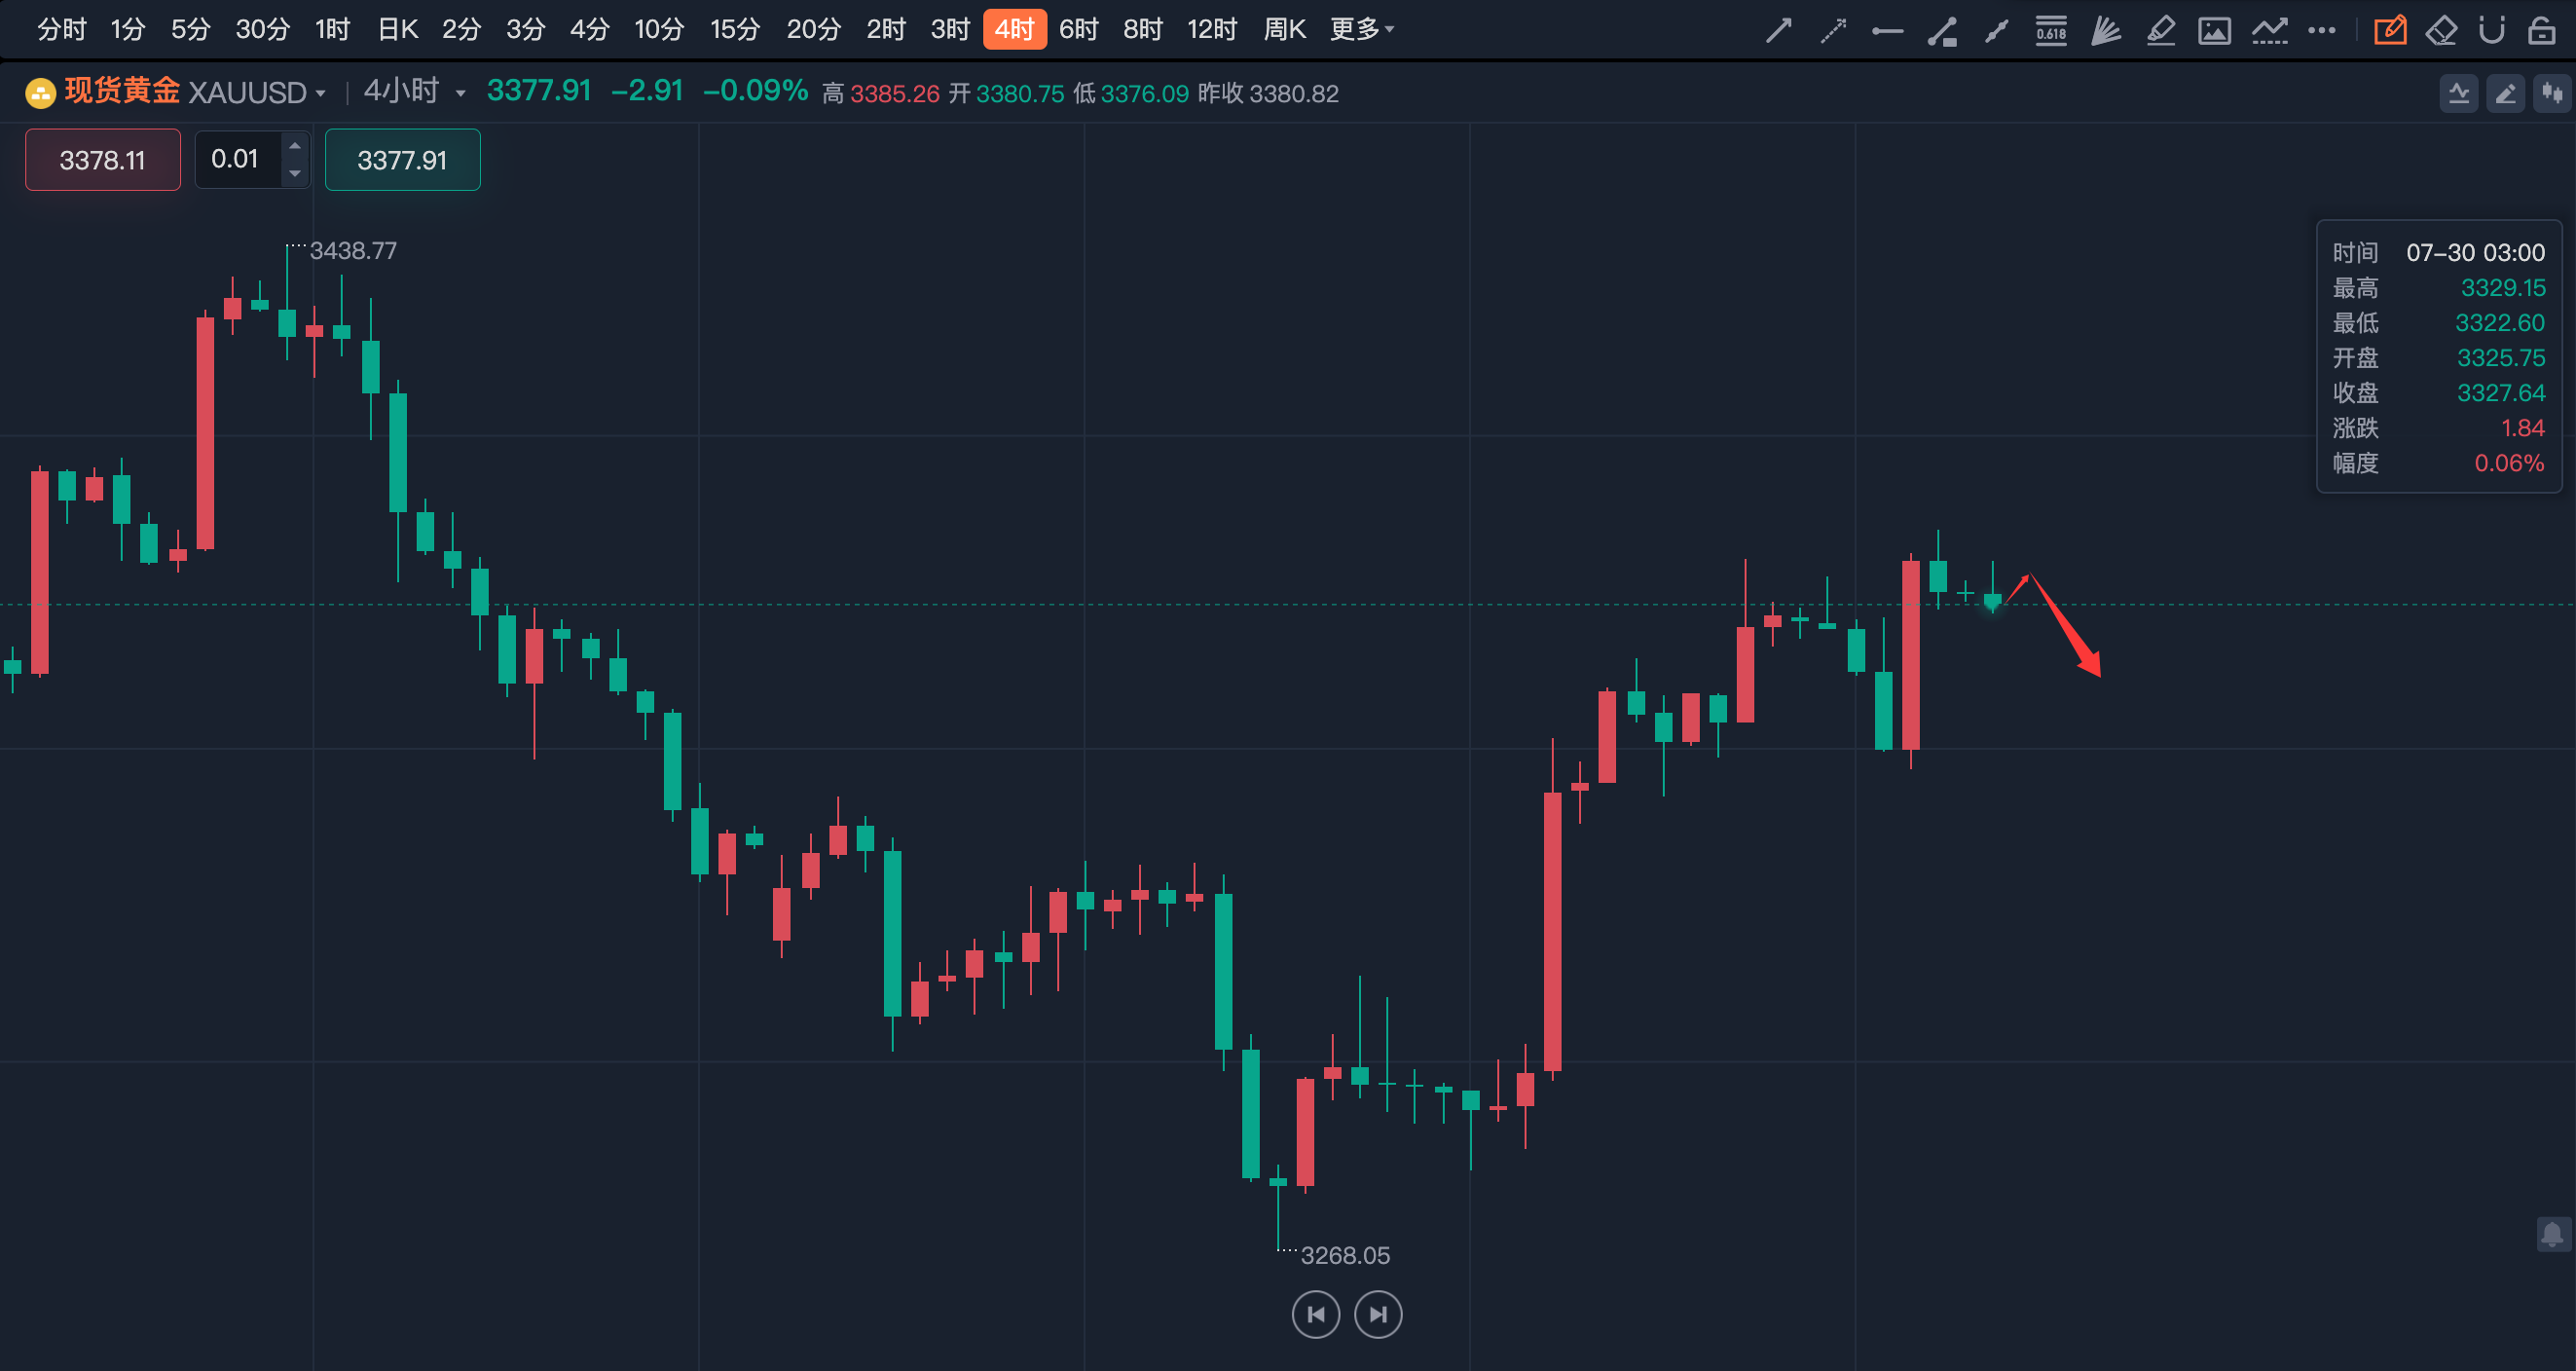Toggle the drawing lock

2541,30
